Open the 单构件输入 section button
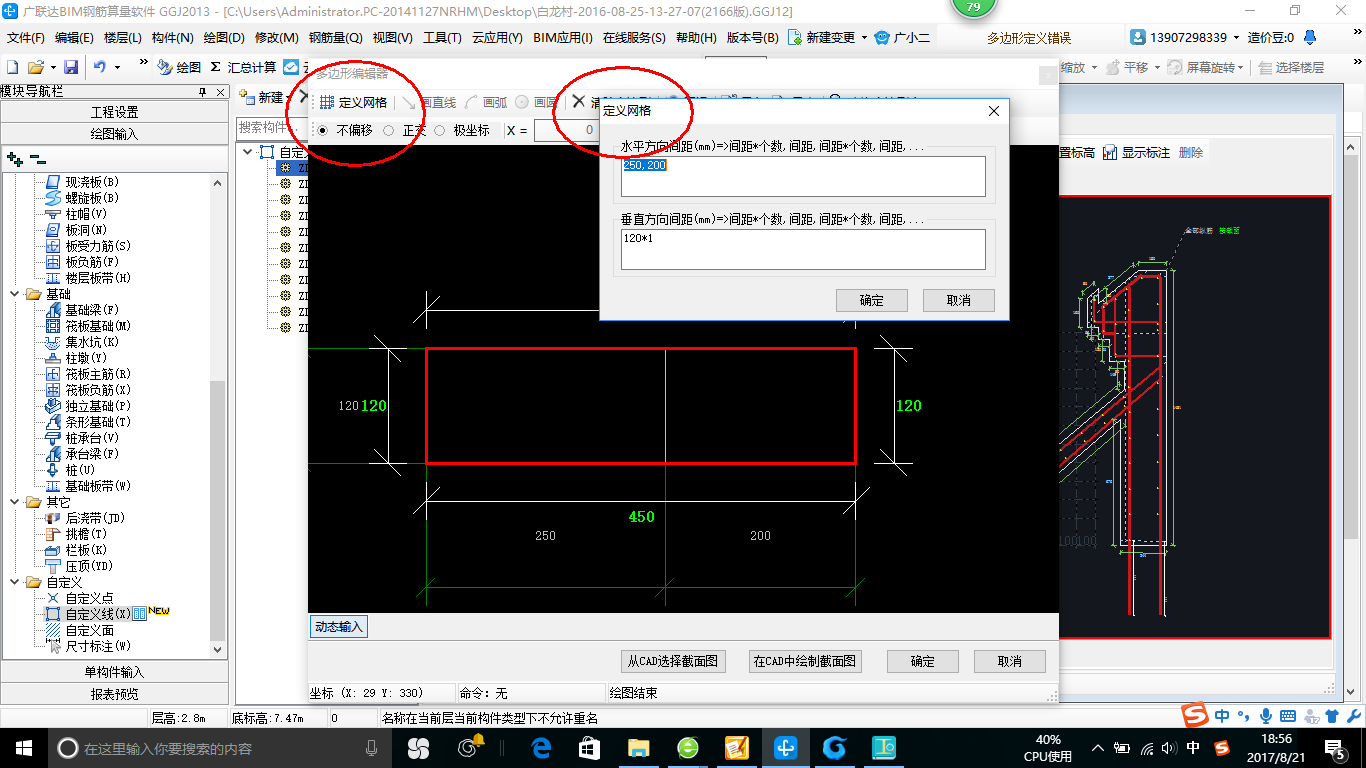Image resolution: width=1366 pixels, height=768 pixels. click(x=114, y=672)
